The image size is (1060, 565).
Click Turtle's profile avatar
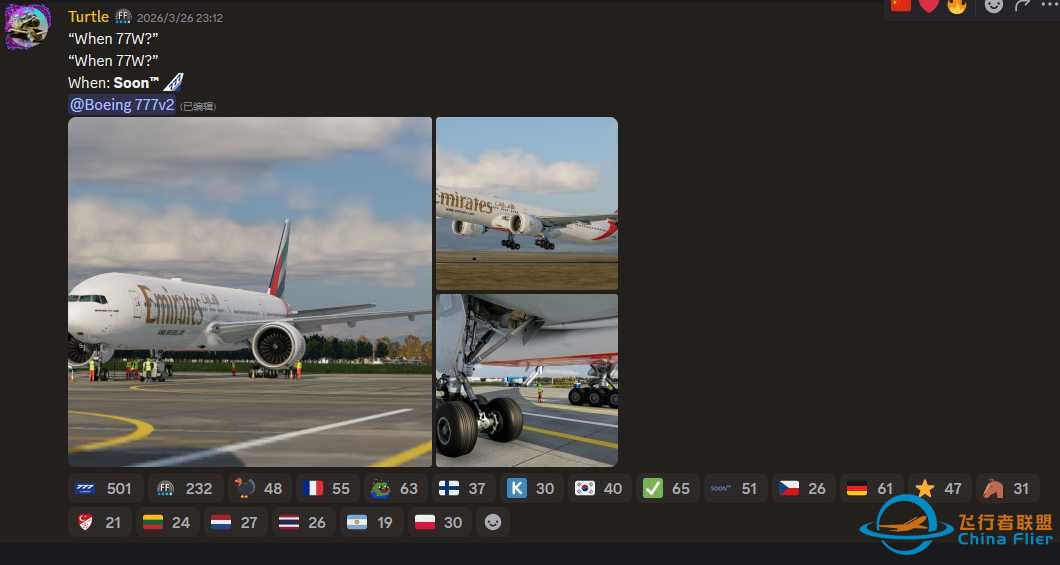click(x=27, y=26)
